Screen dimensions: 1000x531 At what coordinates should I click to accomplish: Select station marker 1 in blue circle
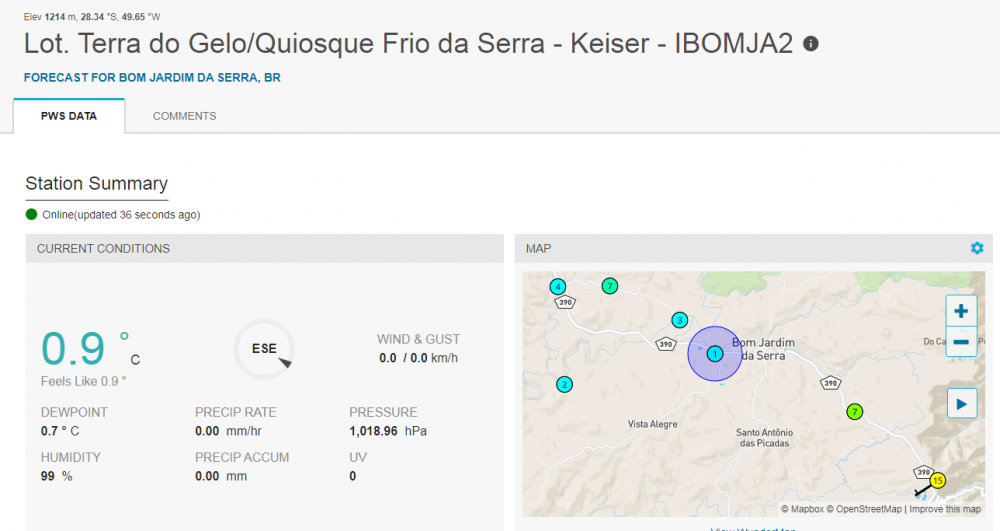coord(715,354)
